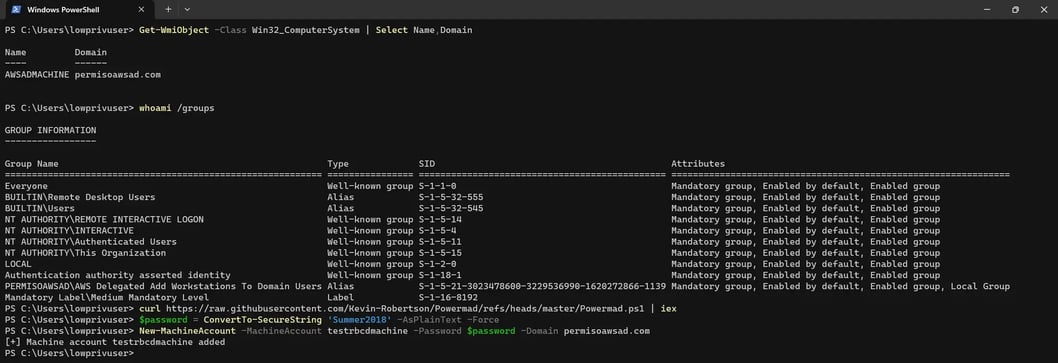
Task: Click NT AUTHORITY\Authenticated Users entry
Action: 90,242
